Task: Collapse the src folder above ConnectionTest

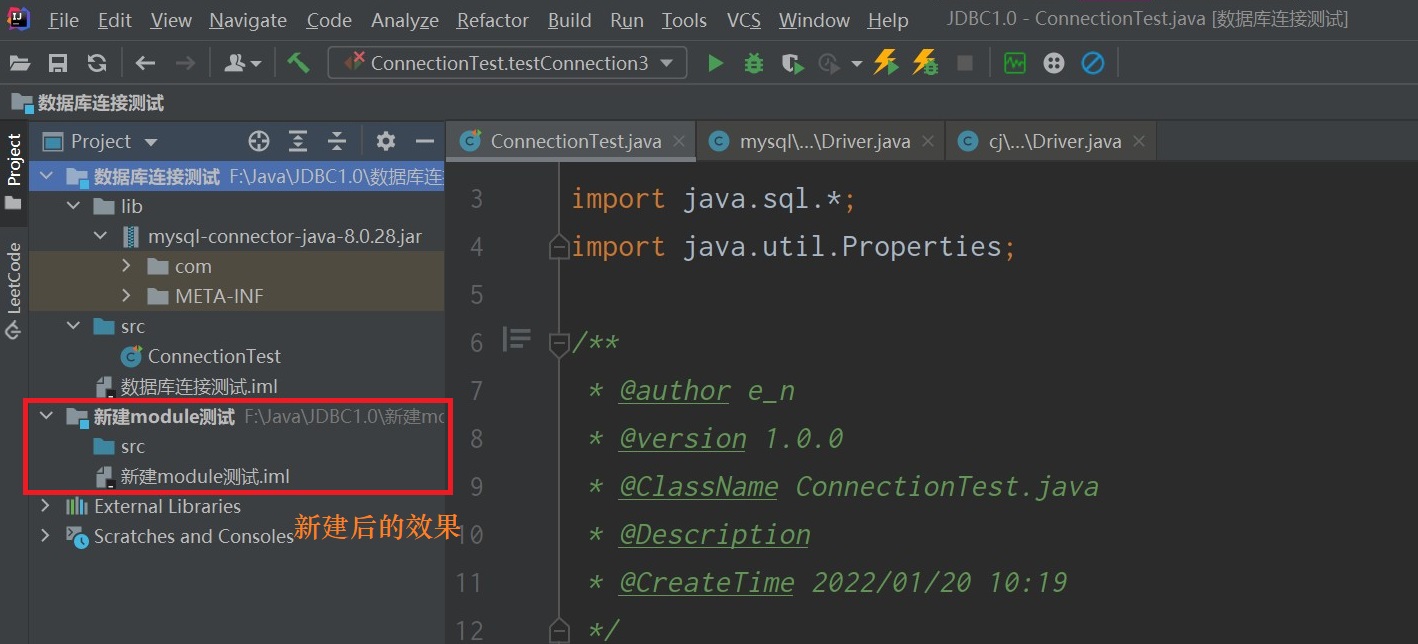Action: tap(73, 326)
